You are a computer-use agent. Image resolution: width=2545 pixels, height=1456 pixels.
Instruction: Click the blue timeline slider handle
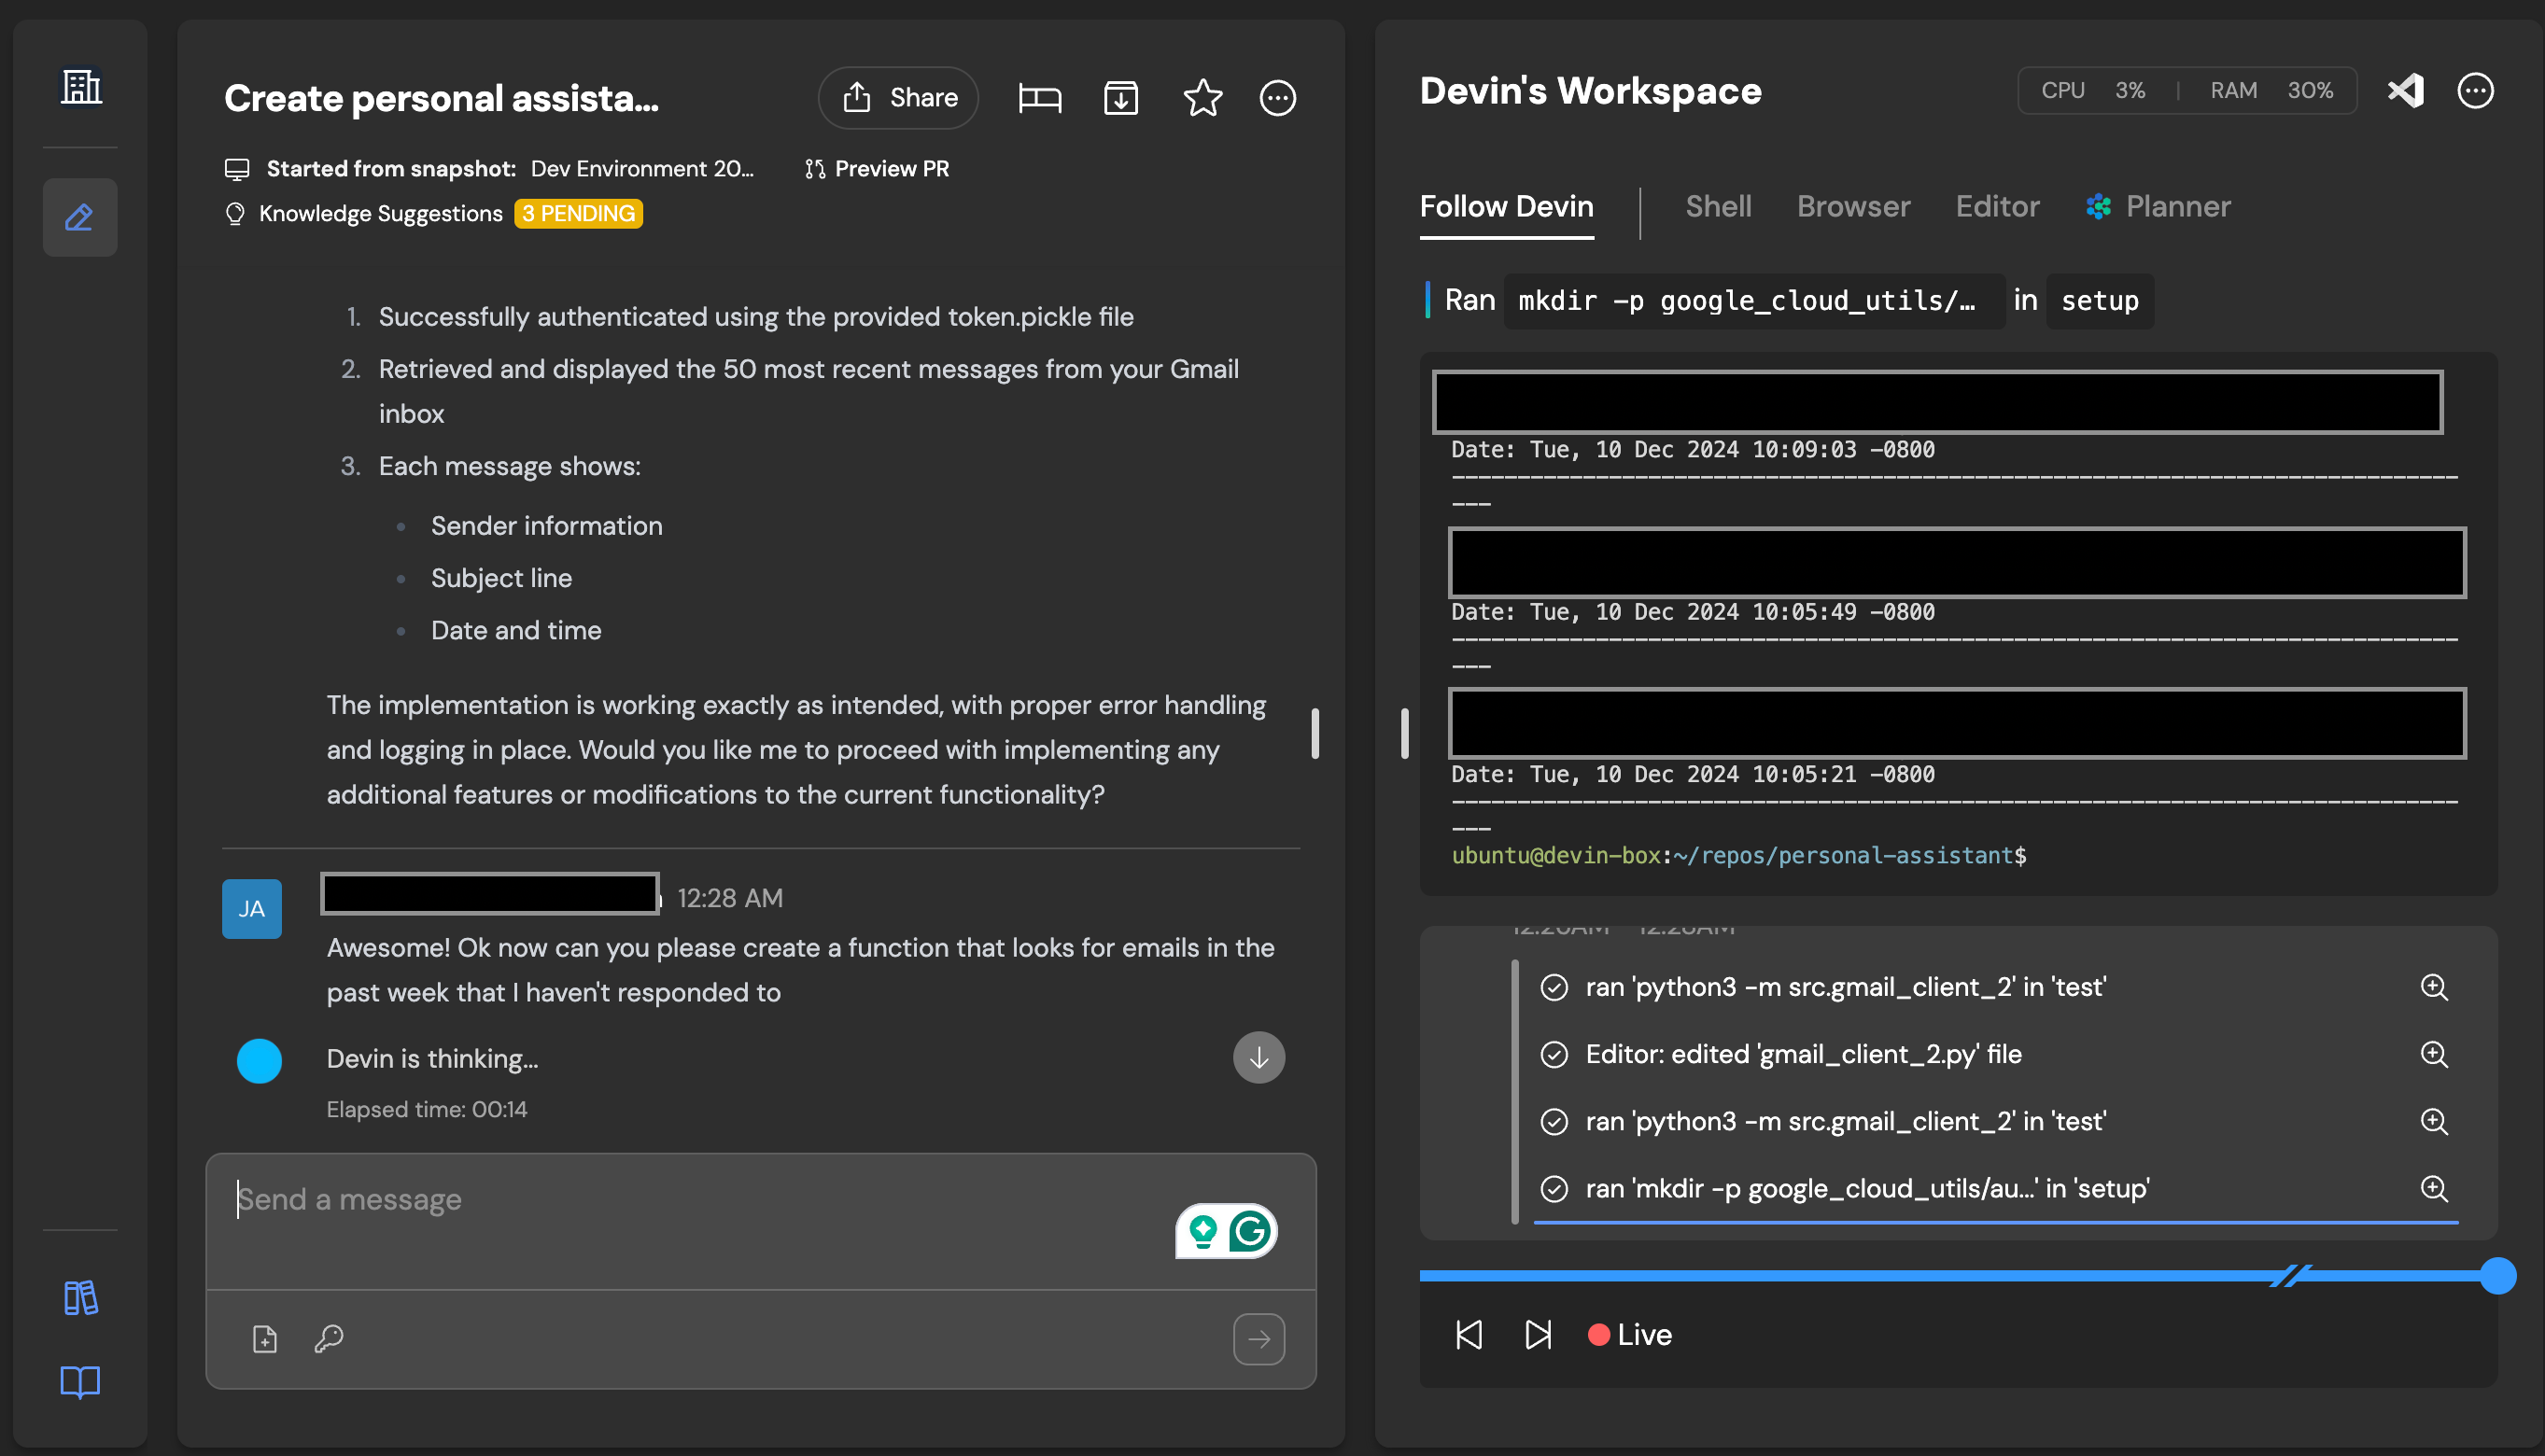click(x=2497, y=1275)
